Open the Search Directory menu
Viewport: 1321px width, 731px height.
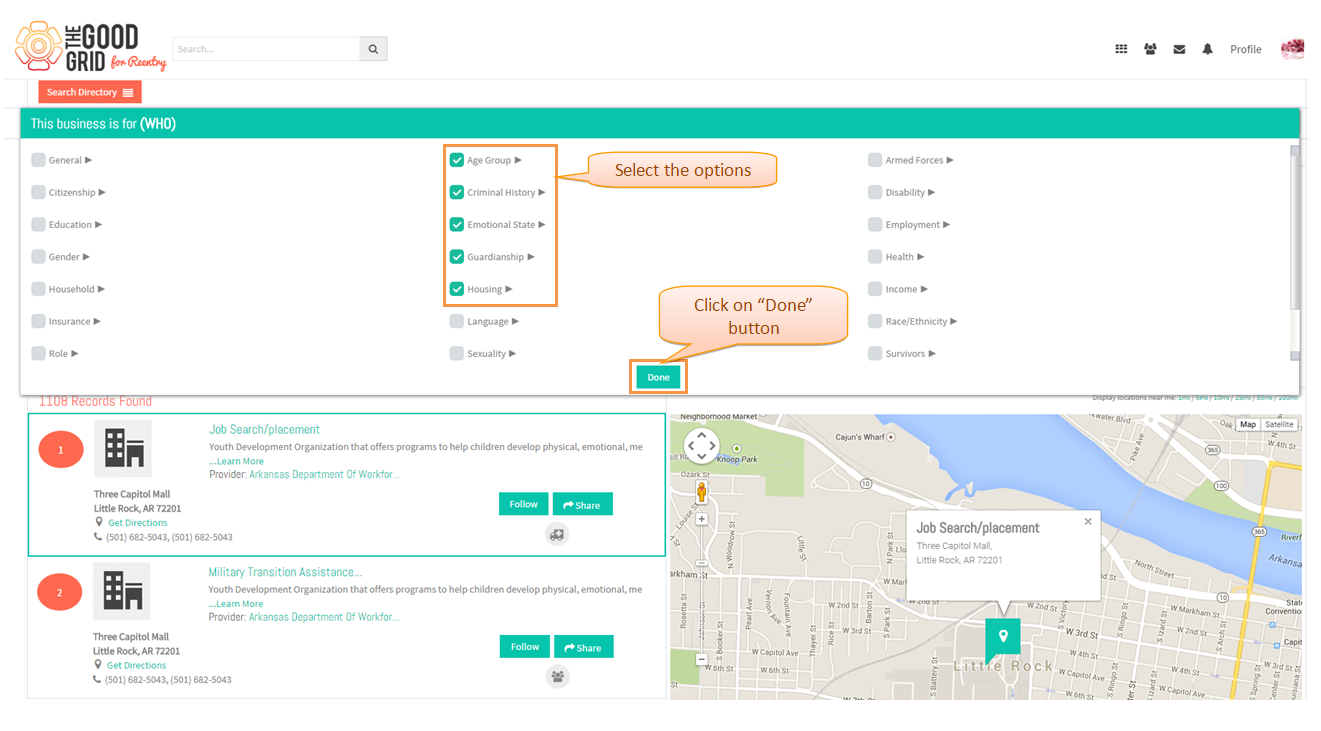point(90,92)
